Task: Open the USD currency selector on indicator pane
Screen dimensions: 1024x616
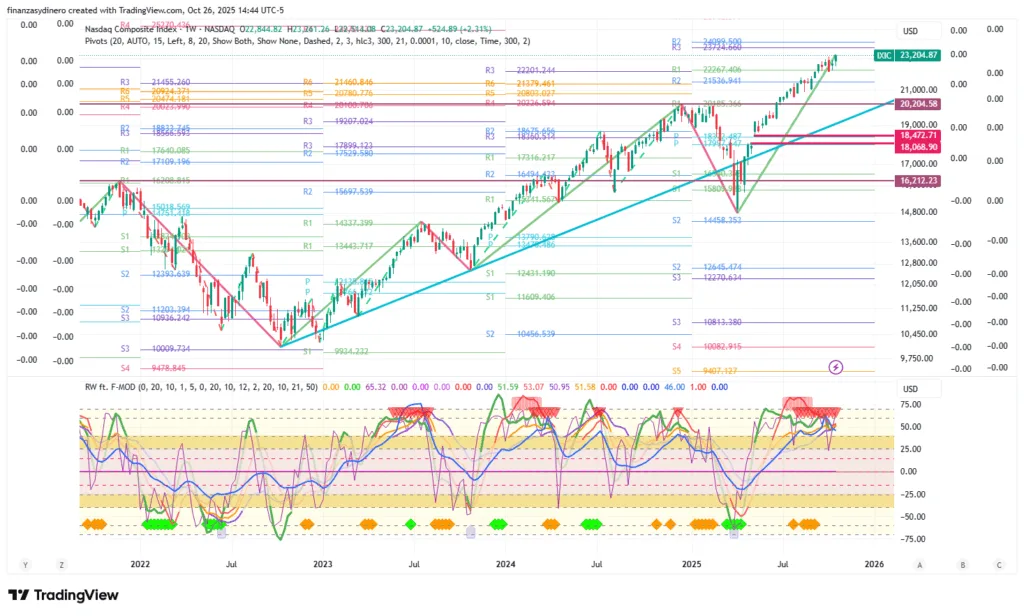Action: tap(909, 389)
